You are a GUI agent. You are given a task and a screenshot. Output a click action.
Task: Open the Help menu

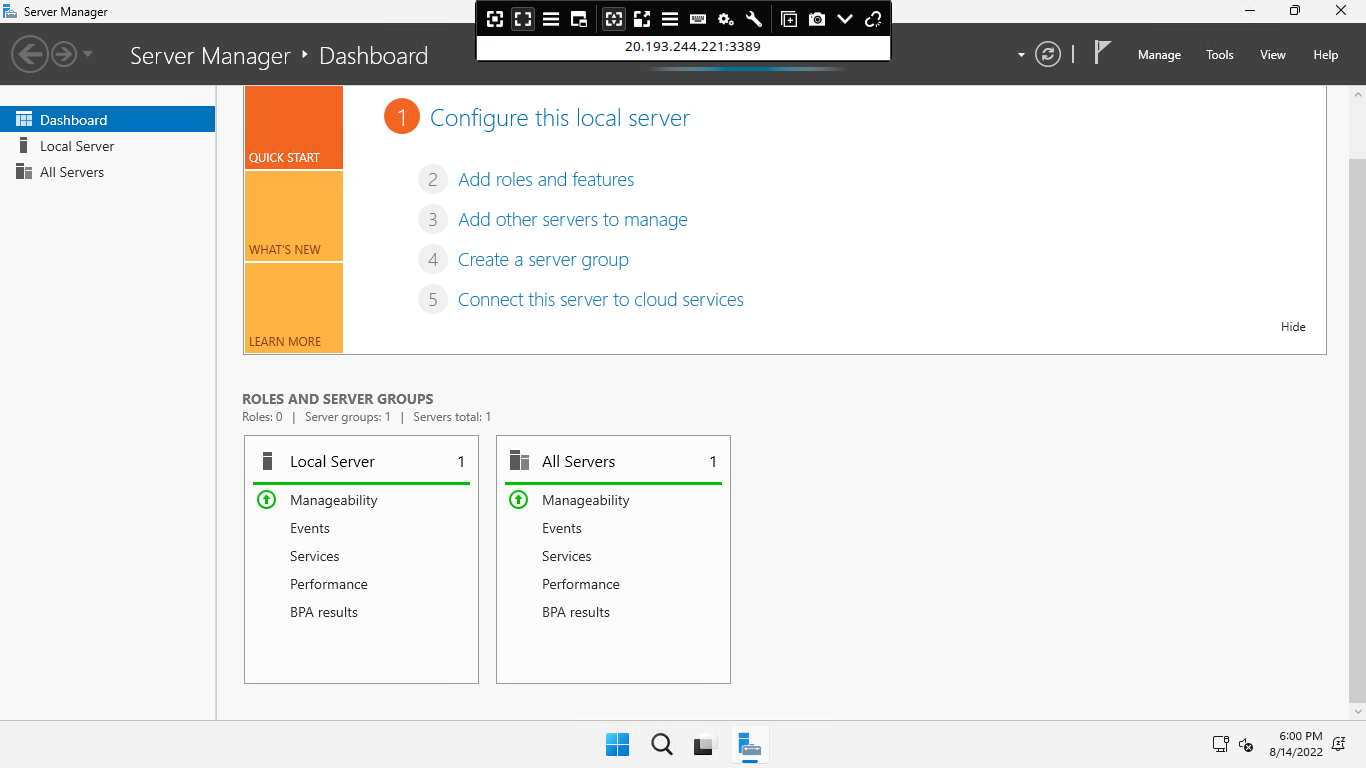(1326, 55)
